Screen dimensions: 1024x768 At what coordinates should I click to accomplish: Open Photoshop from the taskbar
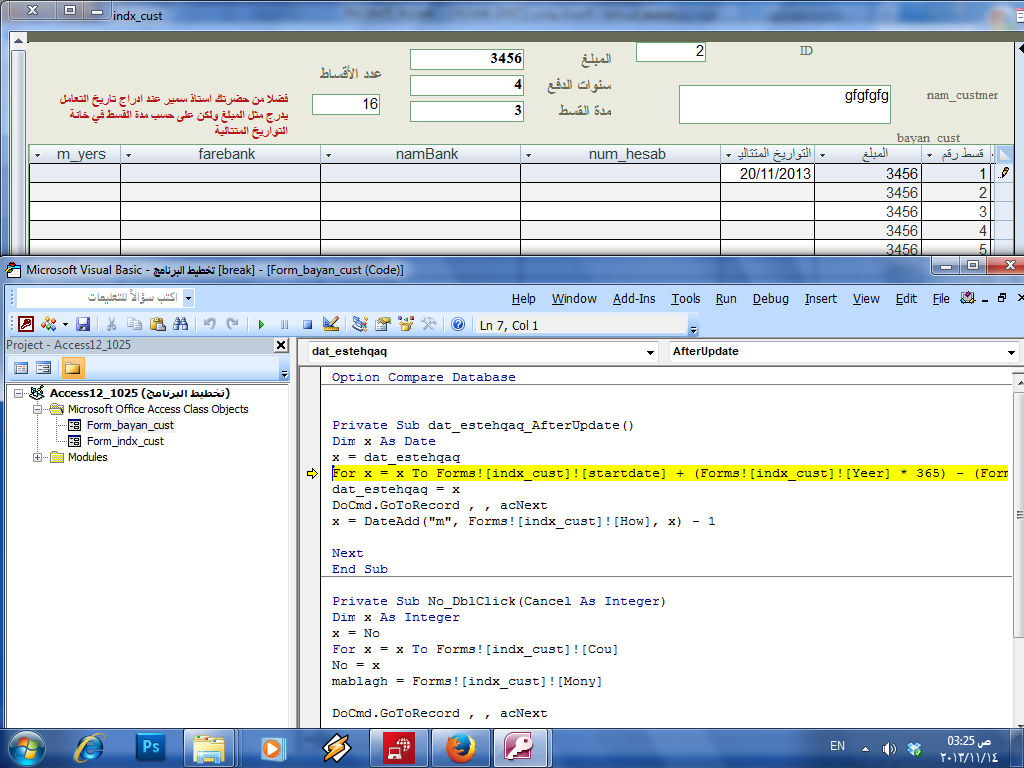click(x=150, y=748)
